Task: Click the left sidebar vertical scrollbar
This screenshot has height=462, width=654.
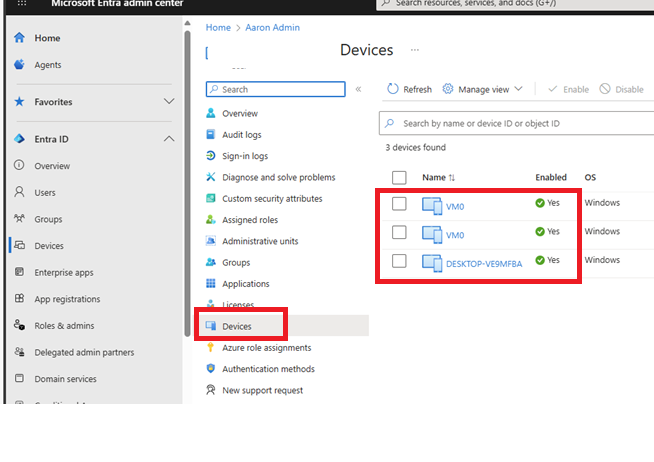Action: [x=188, y=183]
